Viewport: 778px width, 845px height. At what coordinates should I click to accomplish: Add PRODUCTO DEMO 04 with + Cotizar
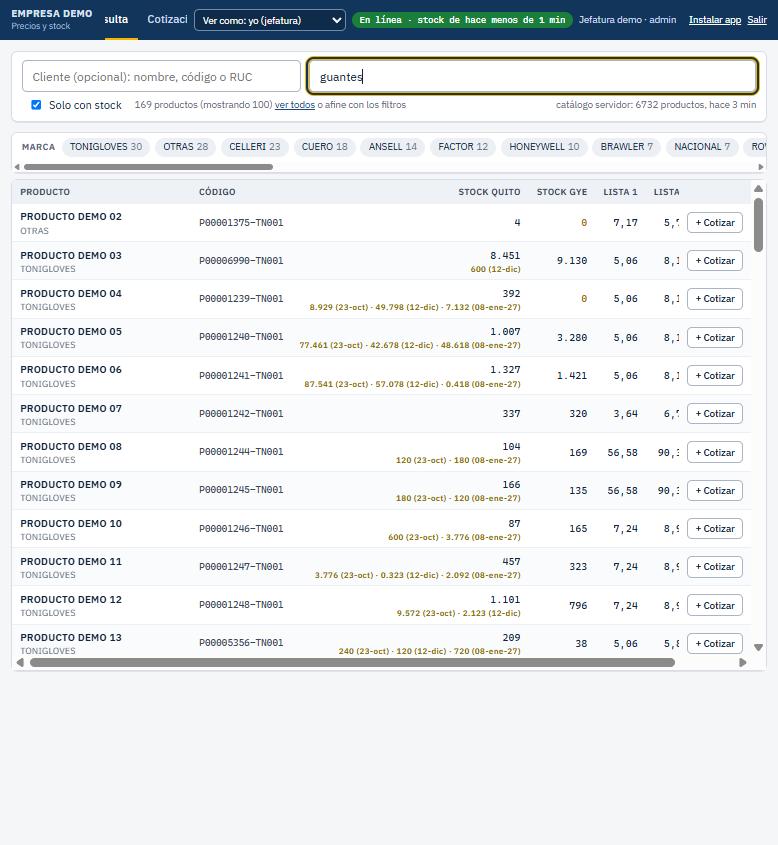point(715,299)
